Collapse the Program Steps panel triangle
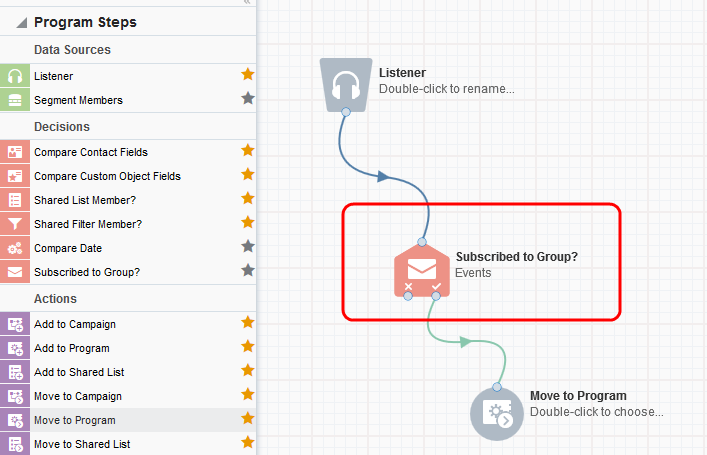This screenshot has height=455, width=707. [x=22, y=23]
